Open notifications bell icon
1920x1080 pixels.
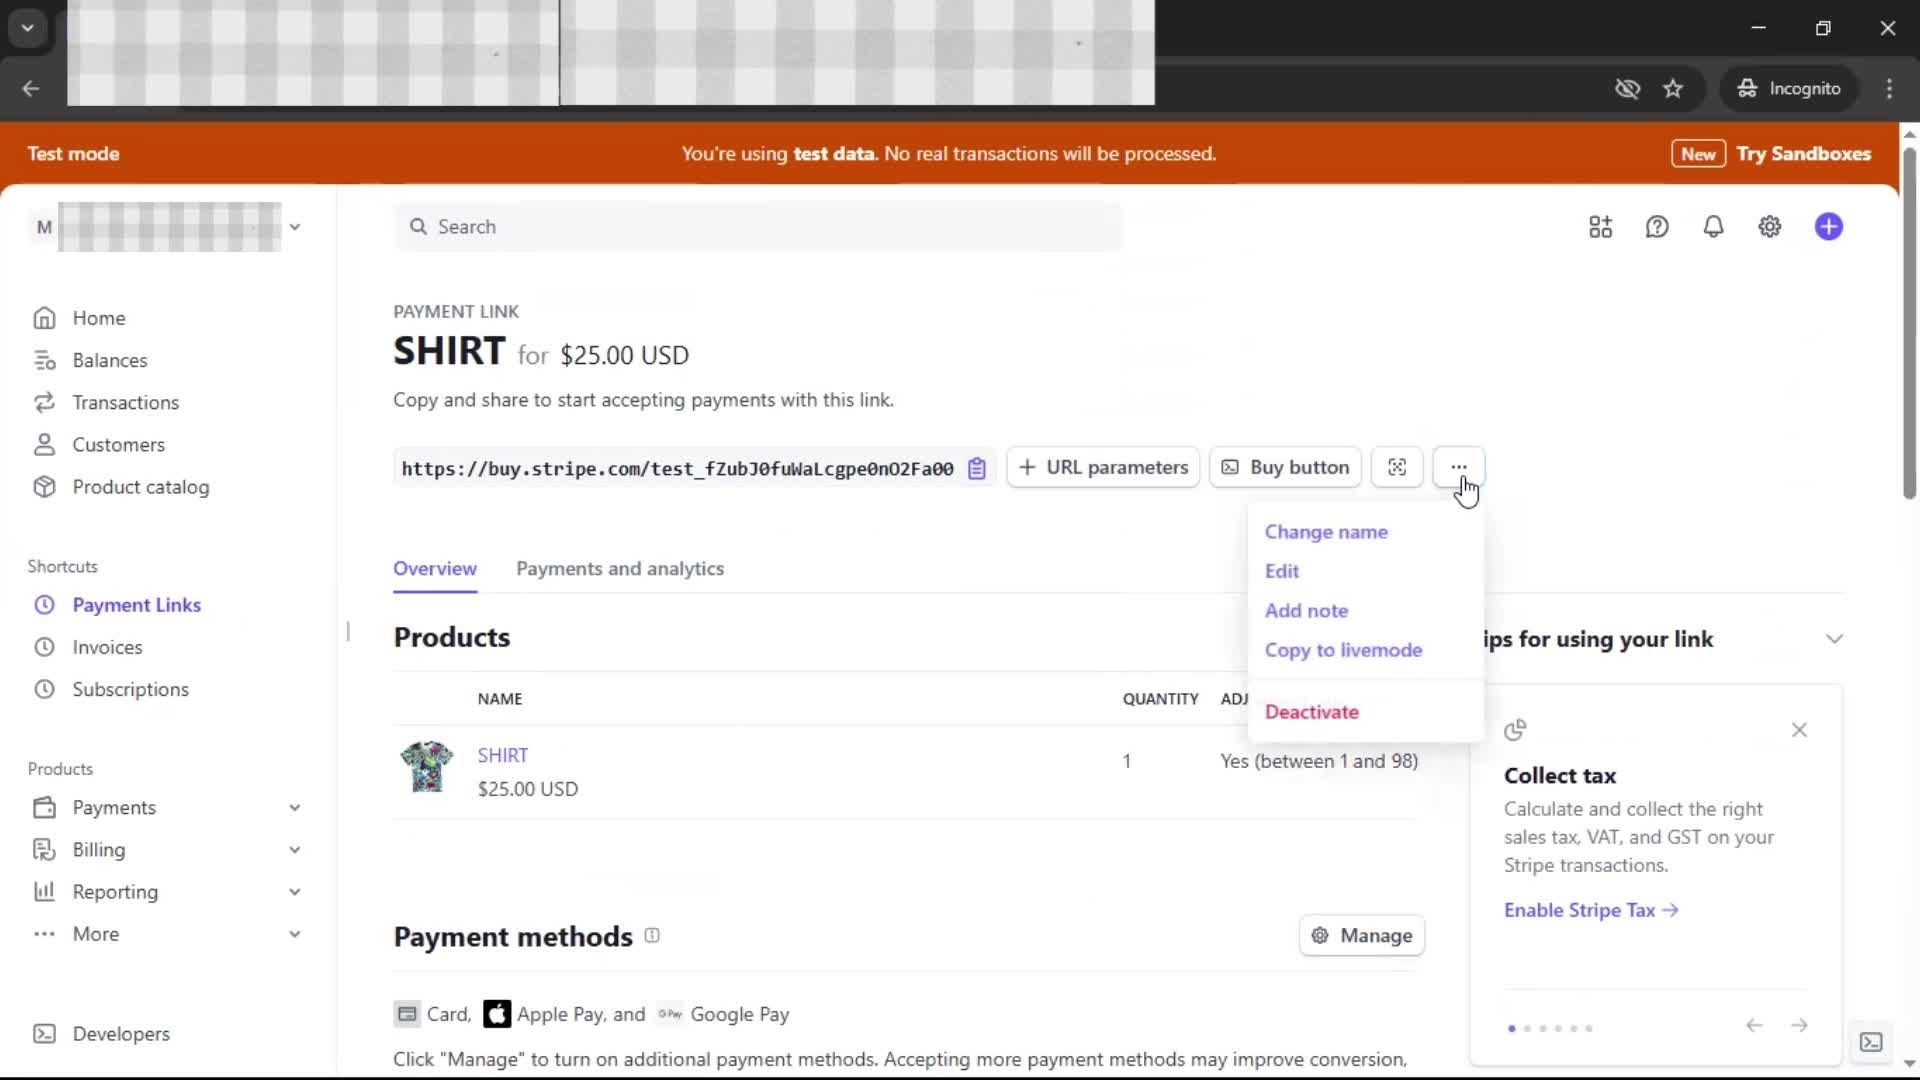tap(1713, 227)
